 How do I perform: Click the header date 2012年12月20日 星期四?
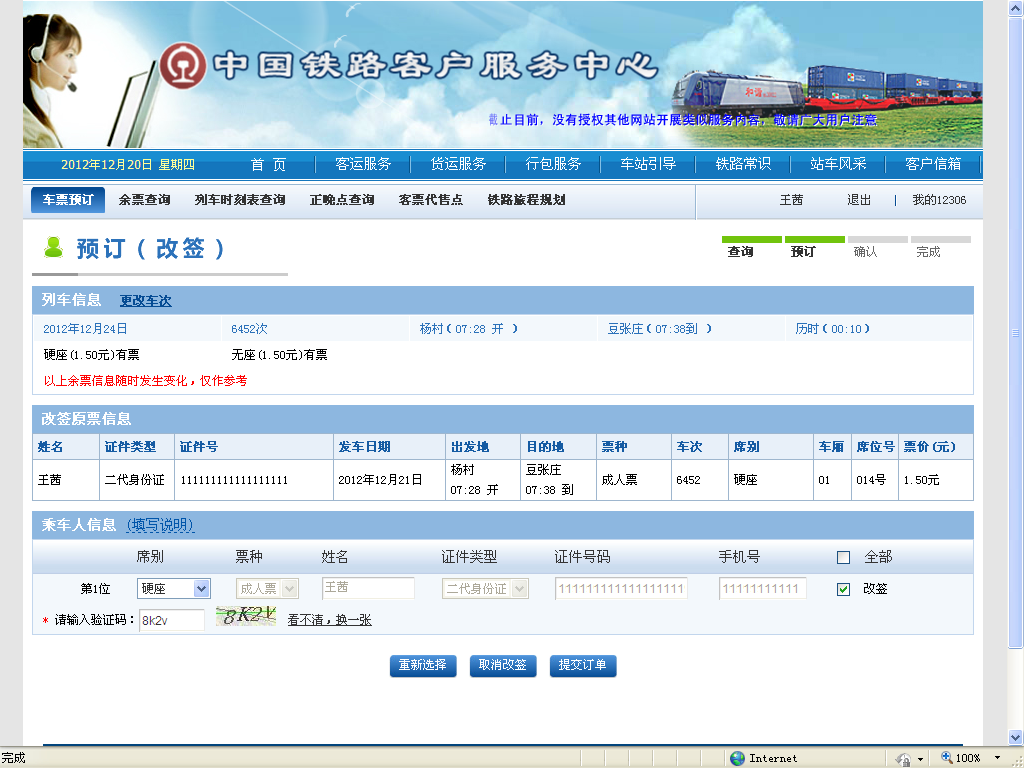(128, 165)
